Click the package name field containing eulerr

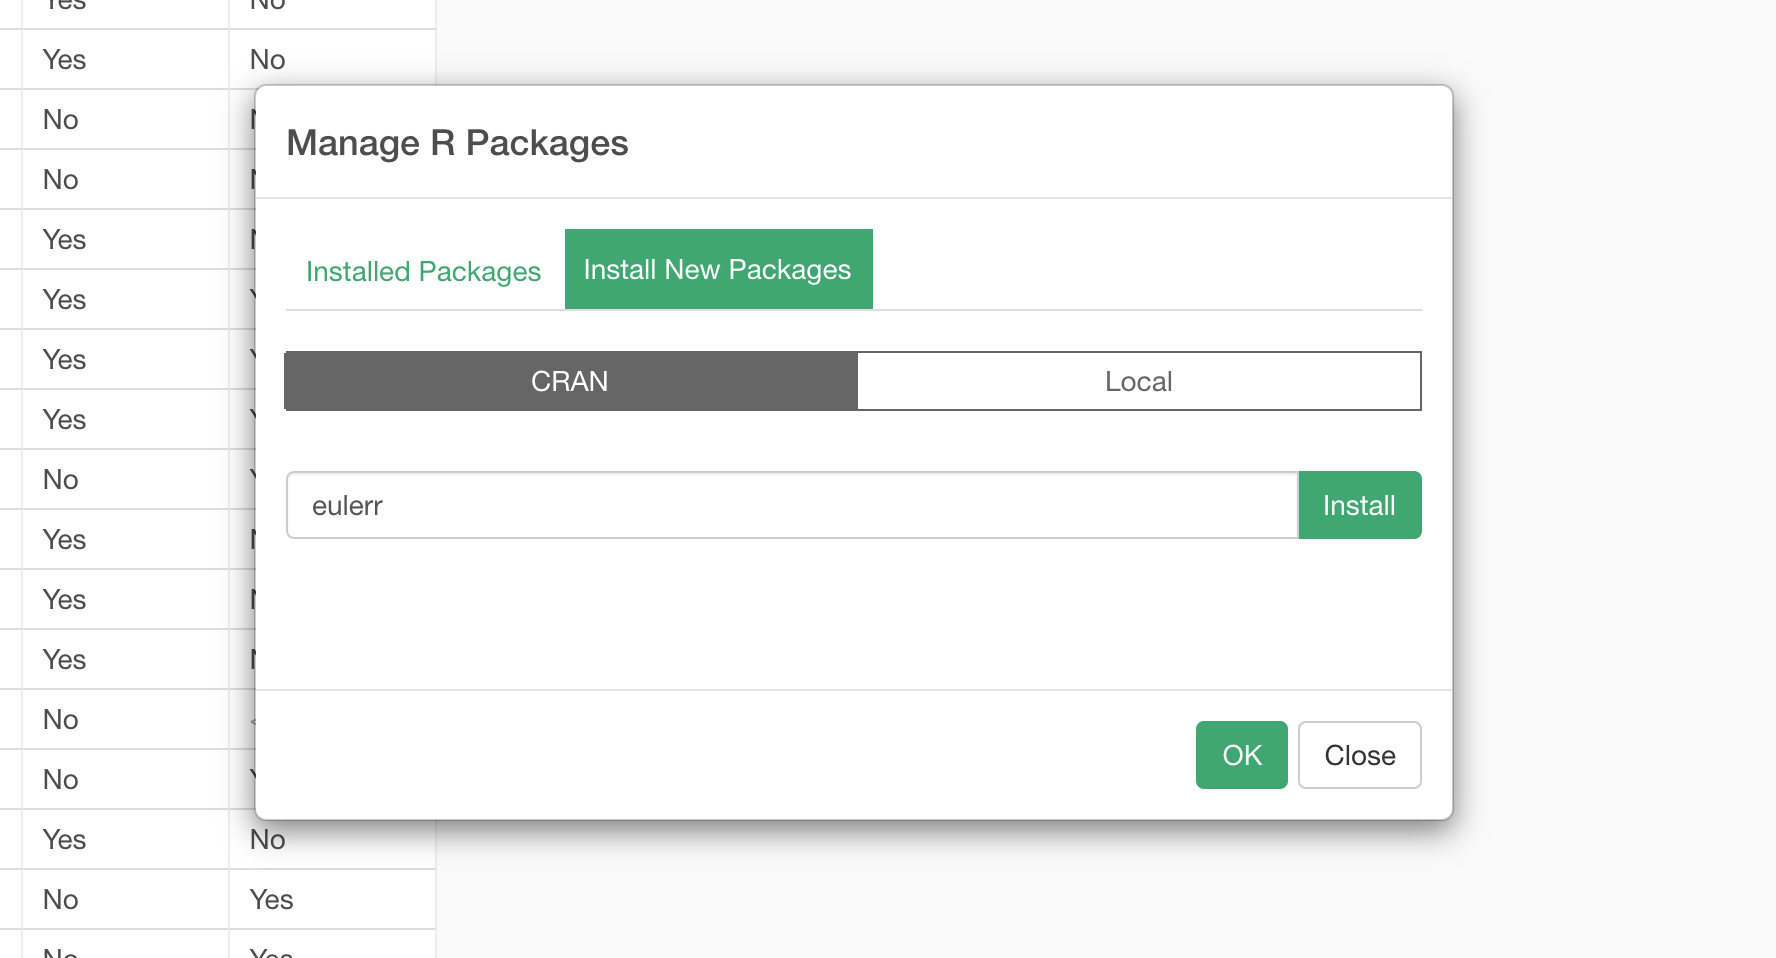click(792, 505)
